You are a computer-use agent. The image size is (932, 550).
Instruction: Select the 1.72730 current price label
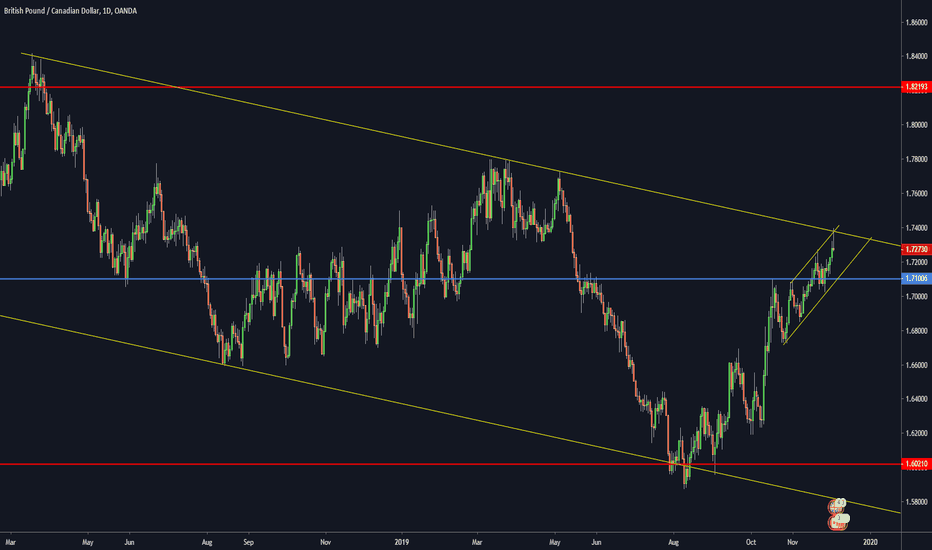tap(914, 249)
